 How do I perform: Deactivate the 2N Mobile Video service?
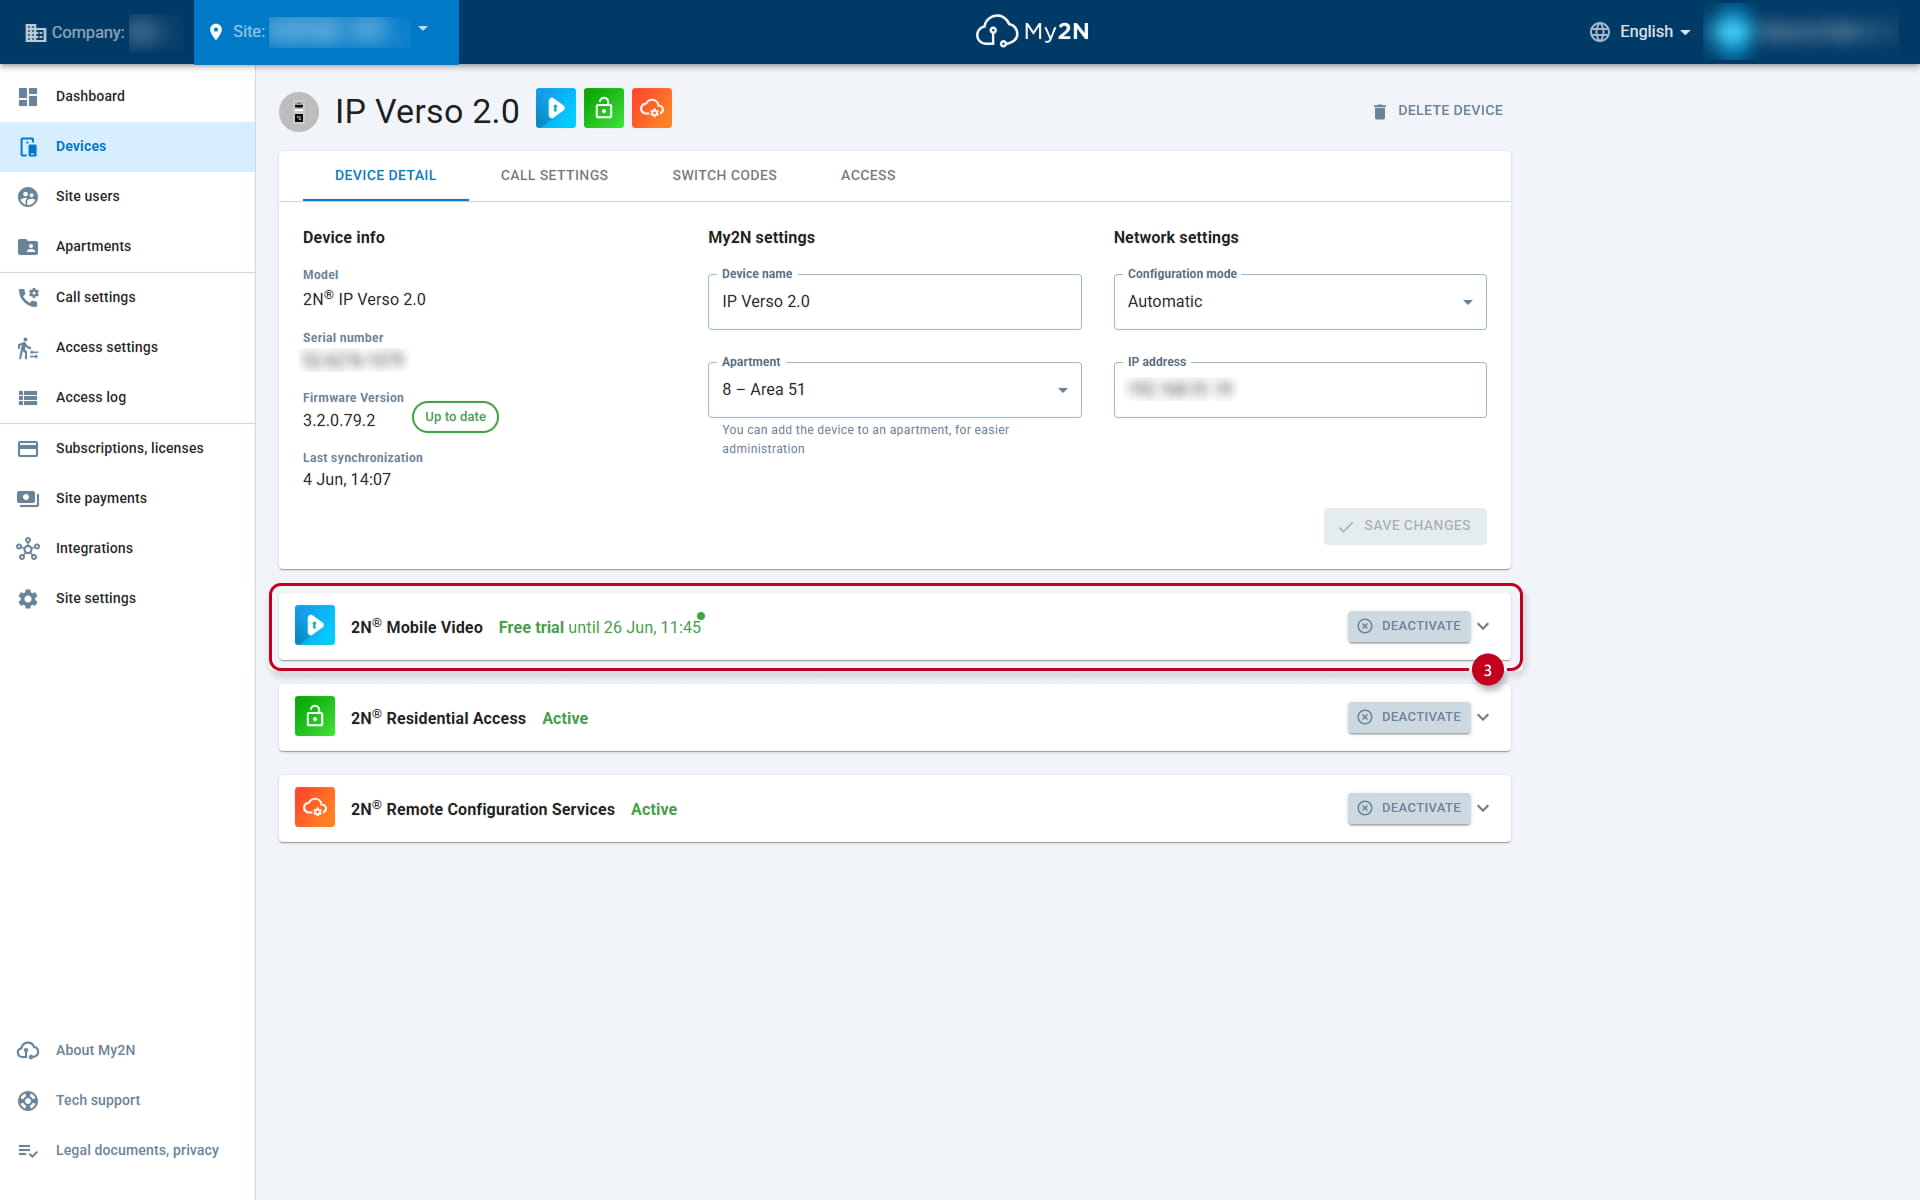tap(1409, 626)
